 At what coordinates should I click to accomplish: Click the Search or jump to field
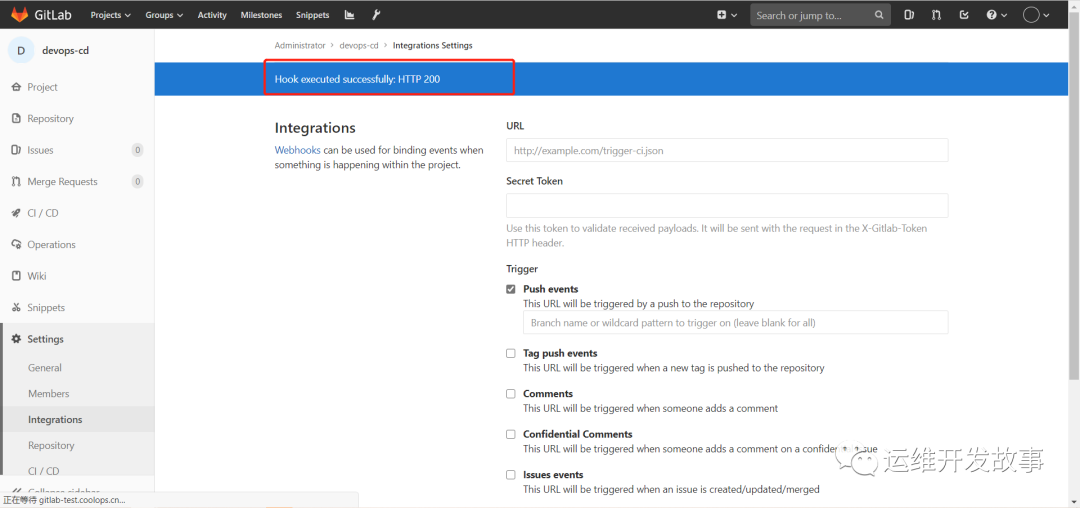[x=820, y=14]
